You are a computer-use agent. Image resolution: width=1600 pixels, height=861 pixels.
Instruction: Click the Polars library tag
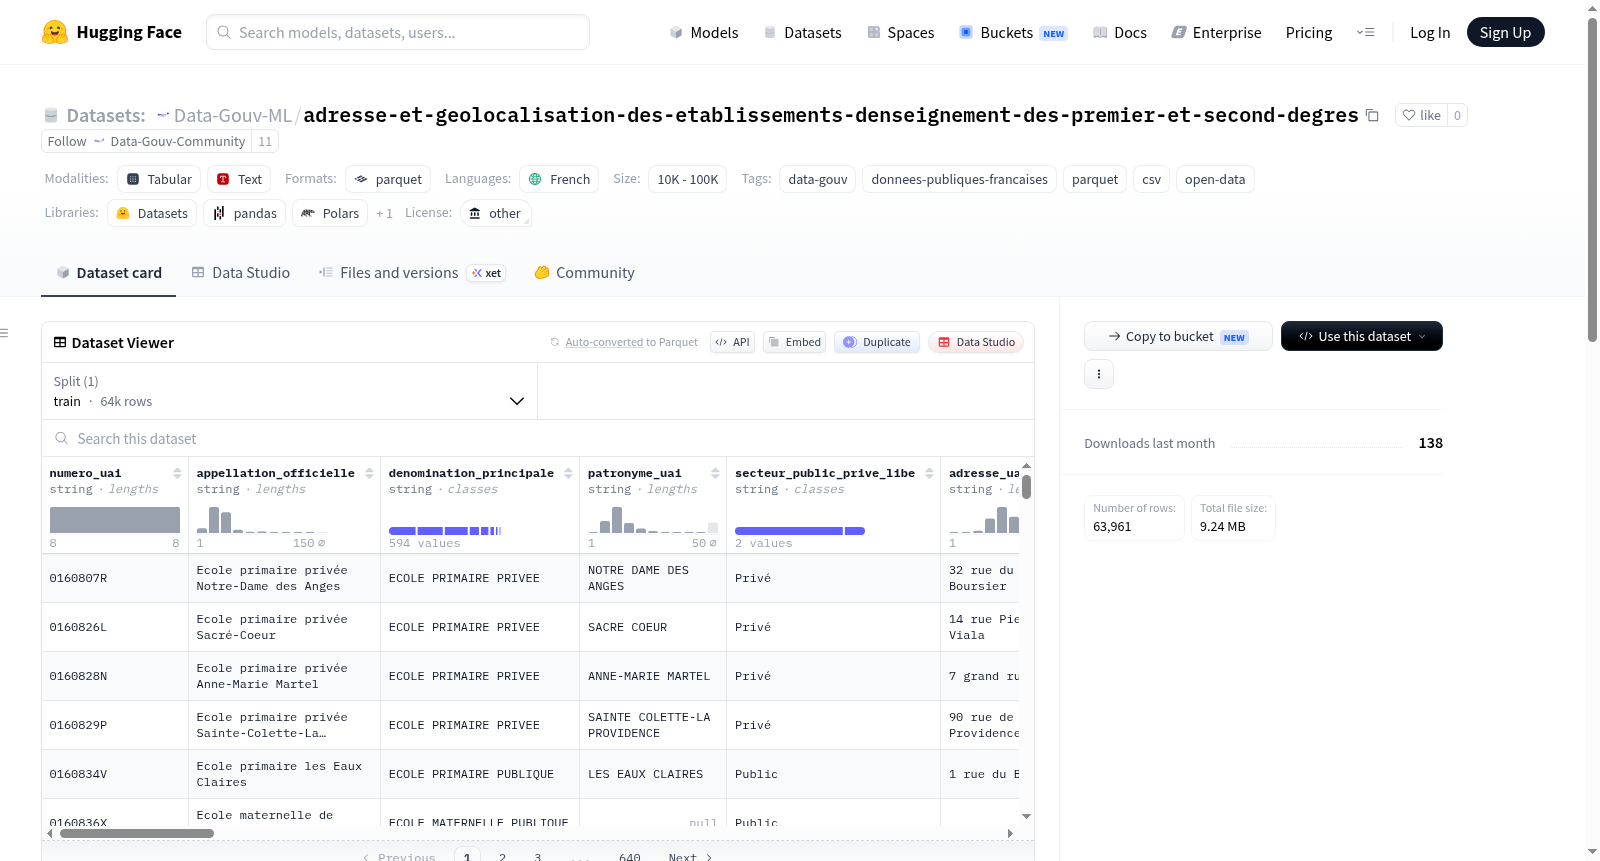pos(330,213)
